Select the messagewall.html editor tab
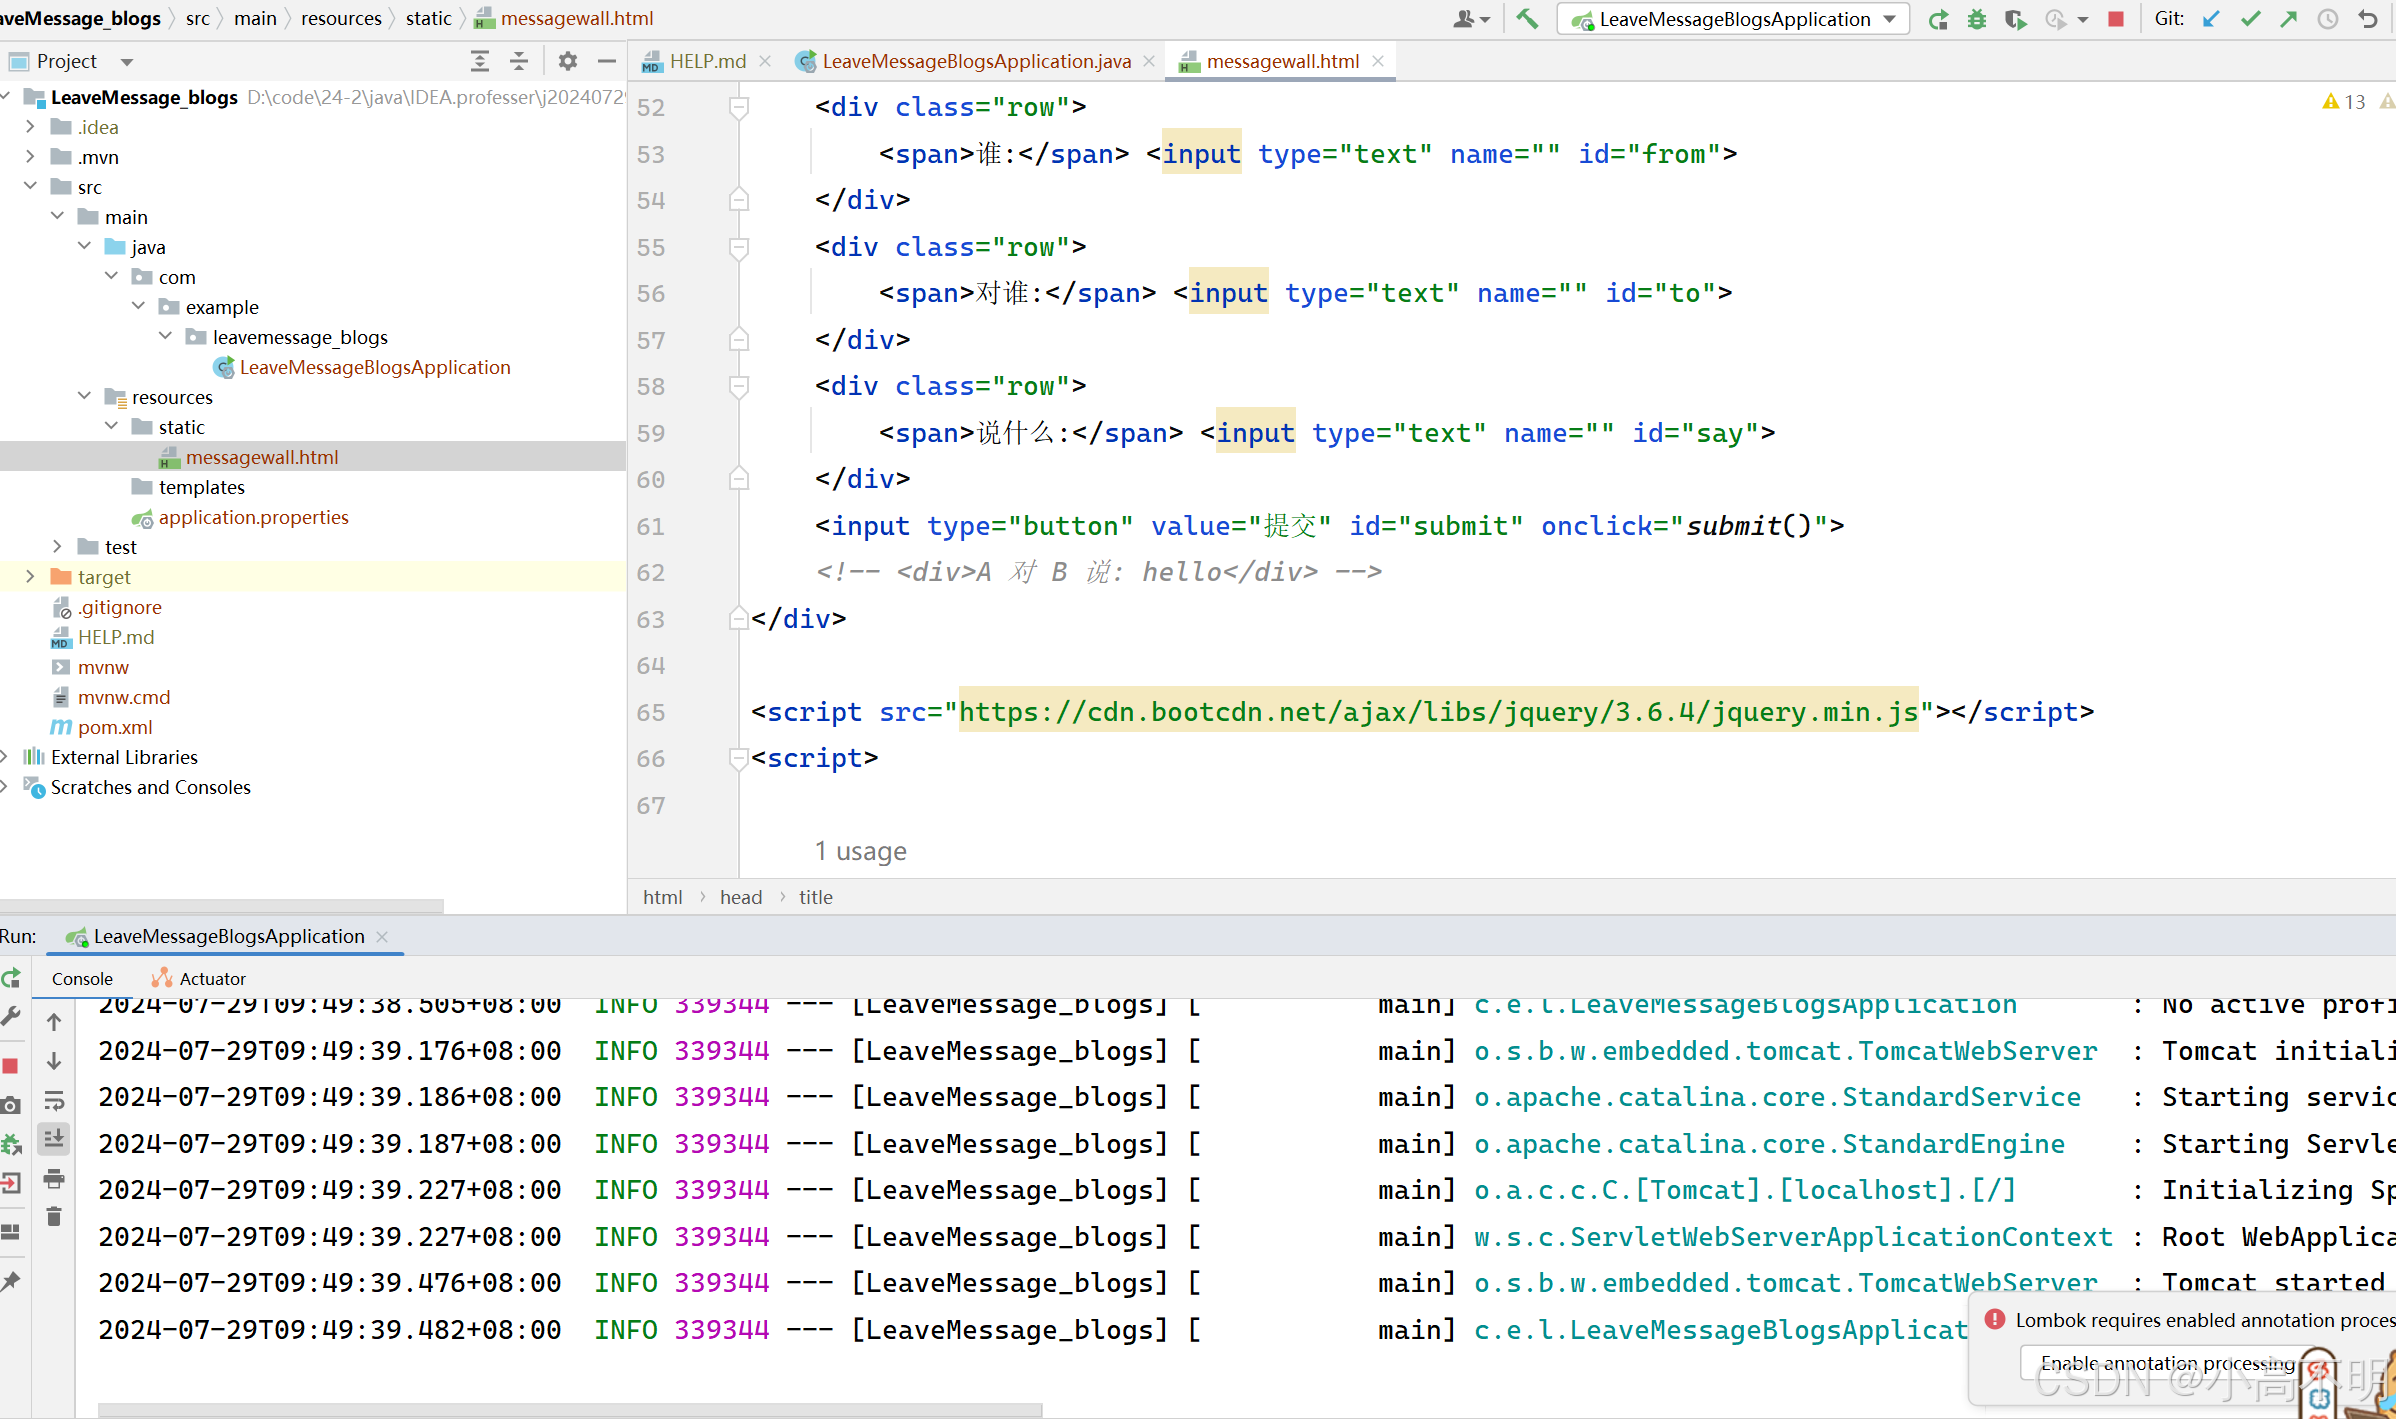Screen dimensions: 2396x1419 1282,61
